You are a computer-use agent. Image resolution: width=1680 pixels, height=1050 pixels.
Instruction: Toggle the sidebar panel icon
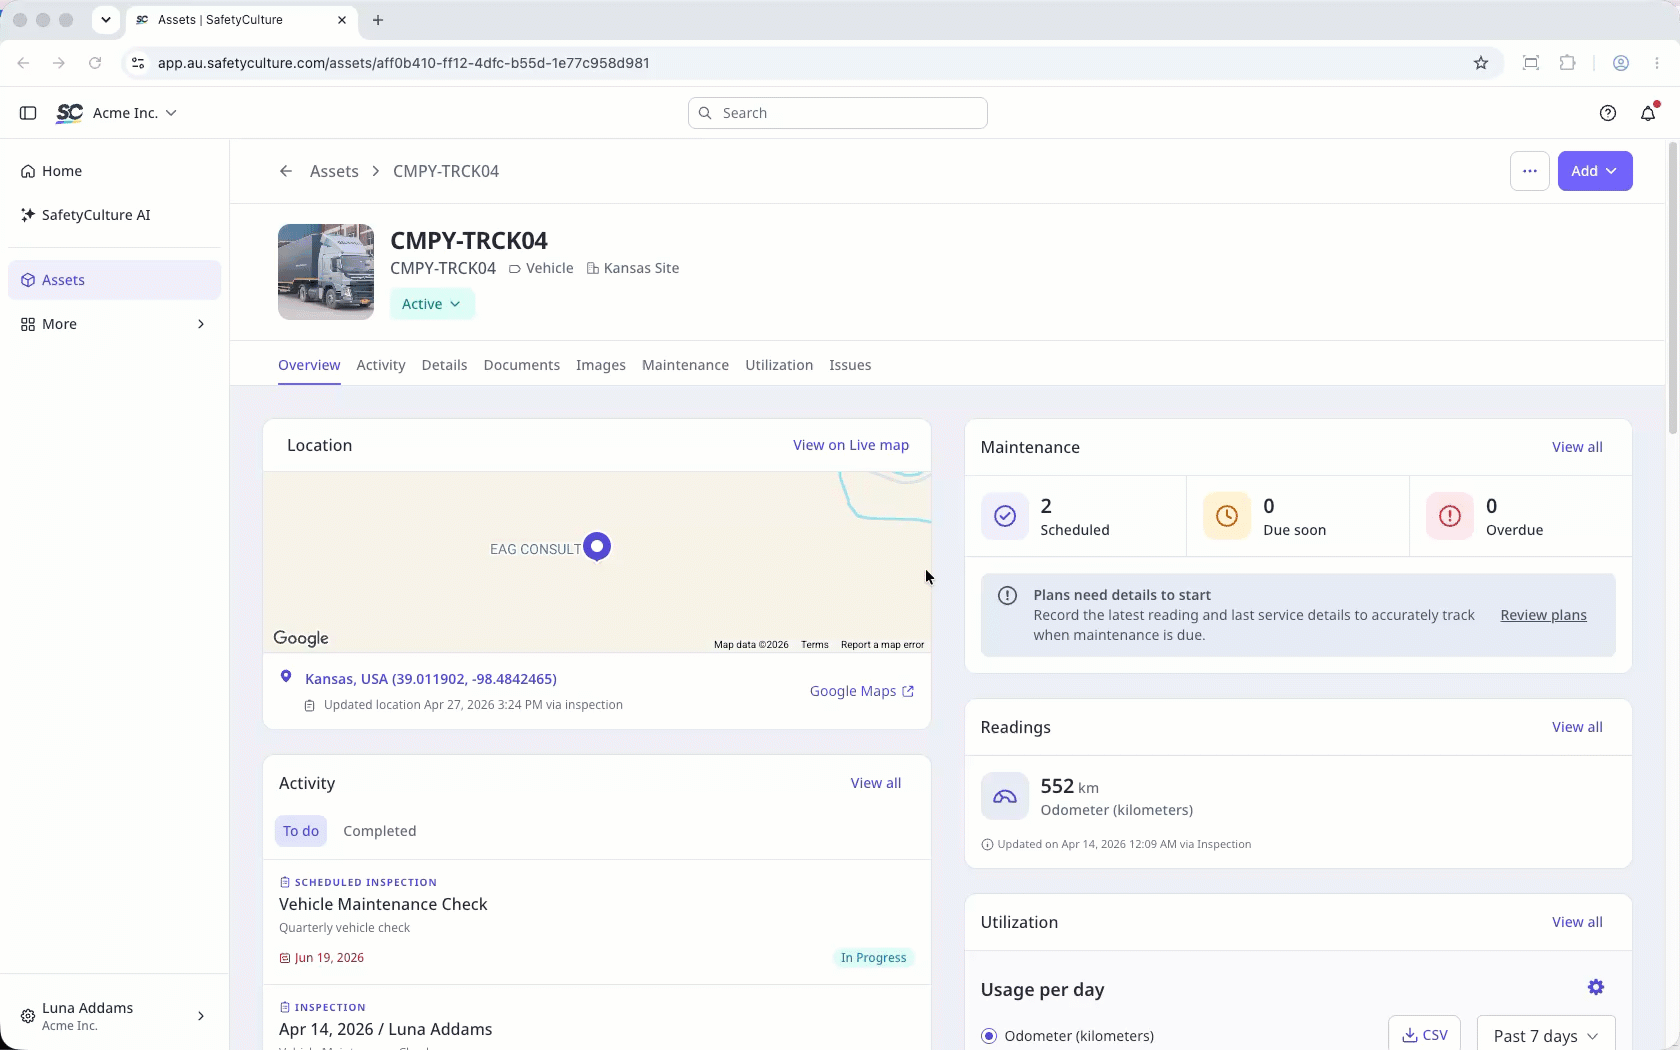[28, 113]
